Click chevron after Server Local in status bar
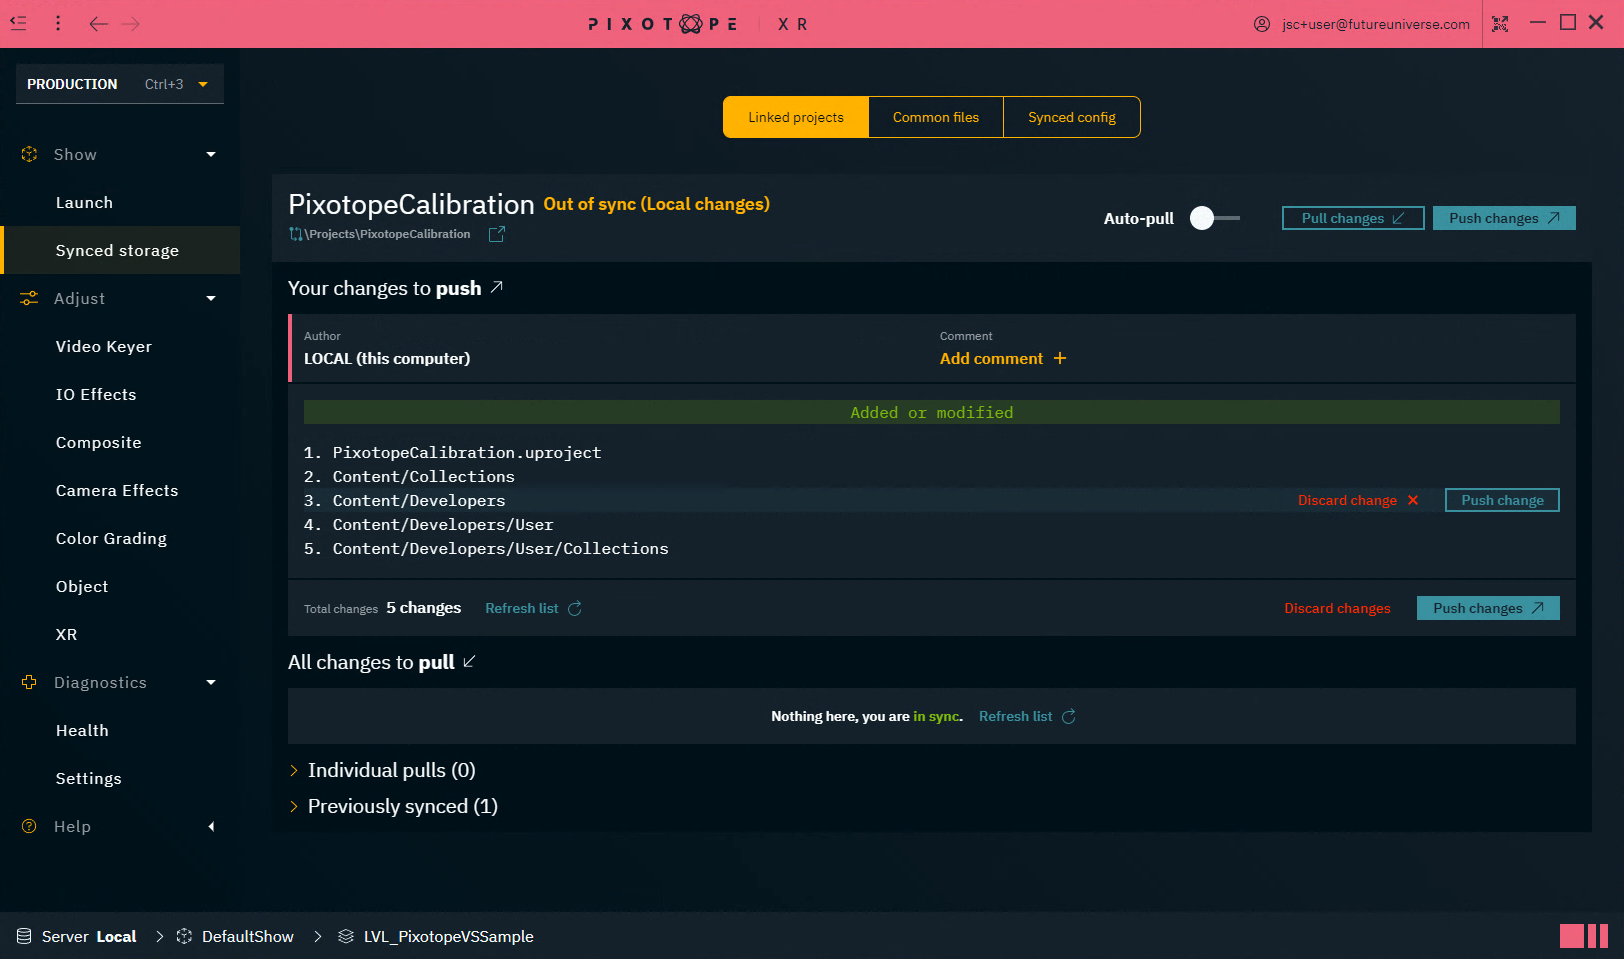 tap(159, 936)
